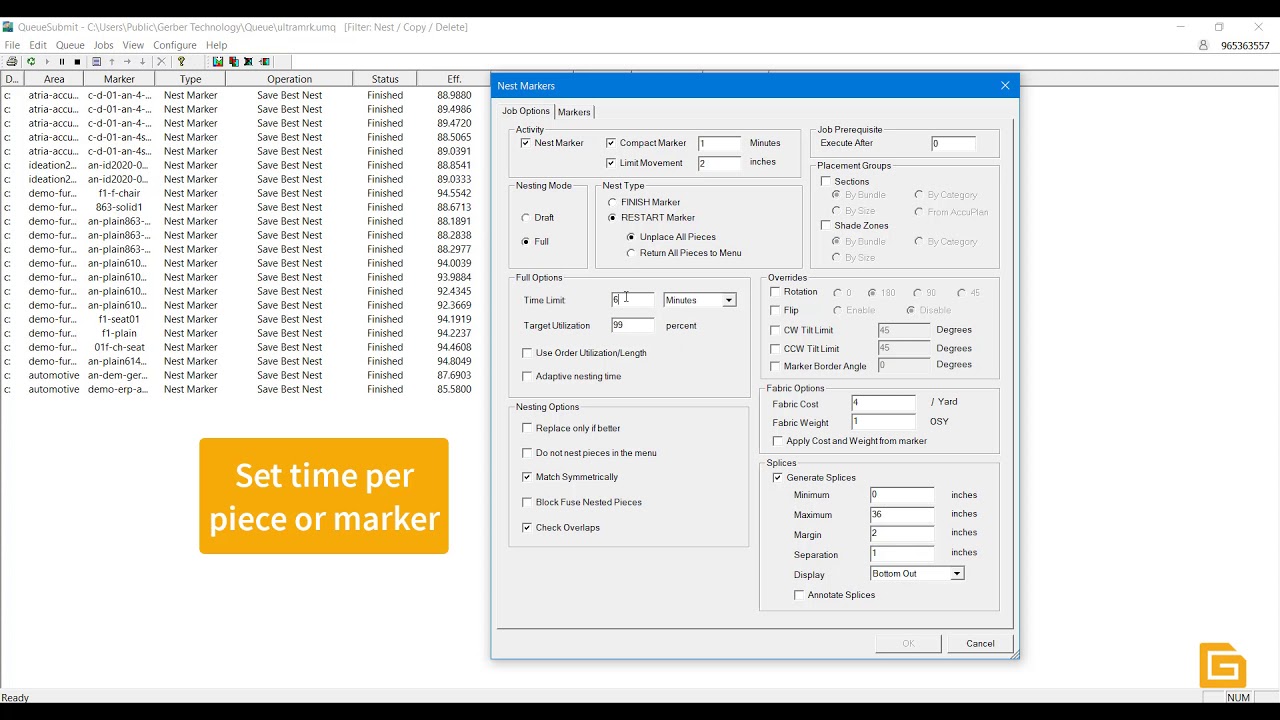Click the black stop square toolbar icon
The height and width of the screenshot is (720, 1280).
pos(77,62)
